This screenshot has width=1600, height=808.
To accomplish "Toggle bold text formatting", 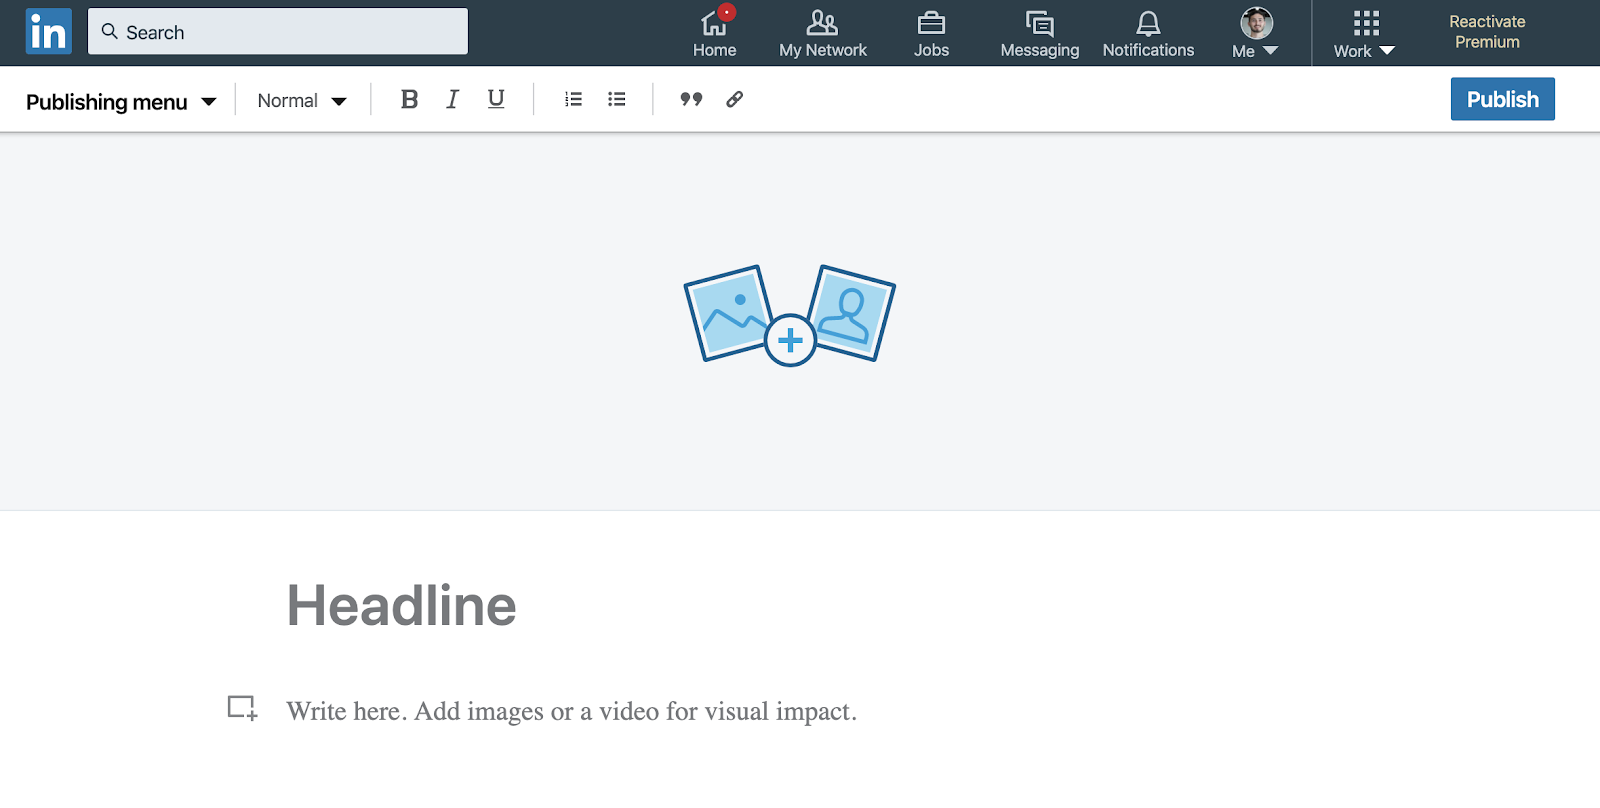I will (409, 99).
